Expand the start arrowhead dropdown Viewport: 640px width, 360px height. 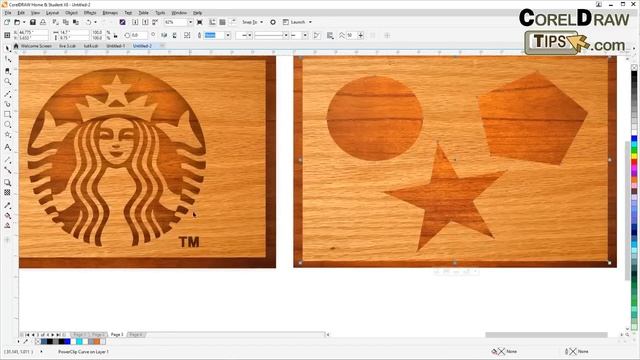point(249,36)
